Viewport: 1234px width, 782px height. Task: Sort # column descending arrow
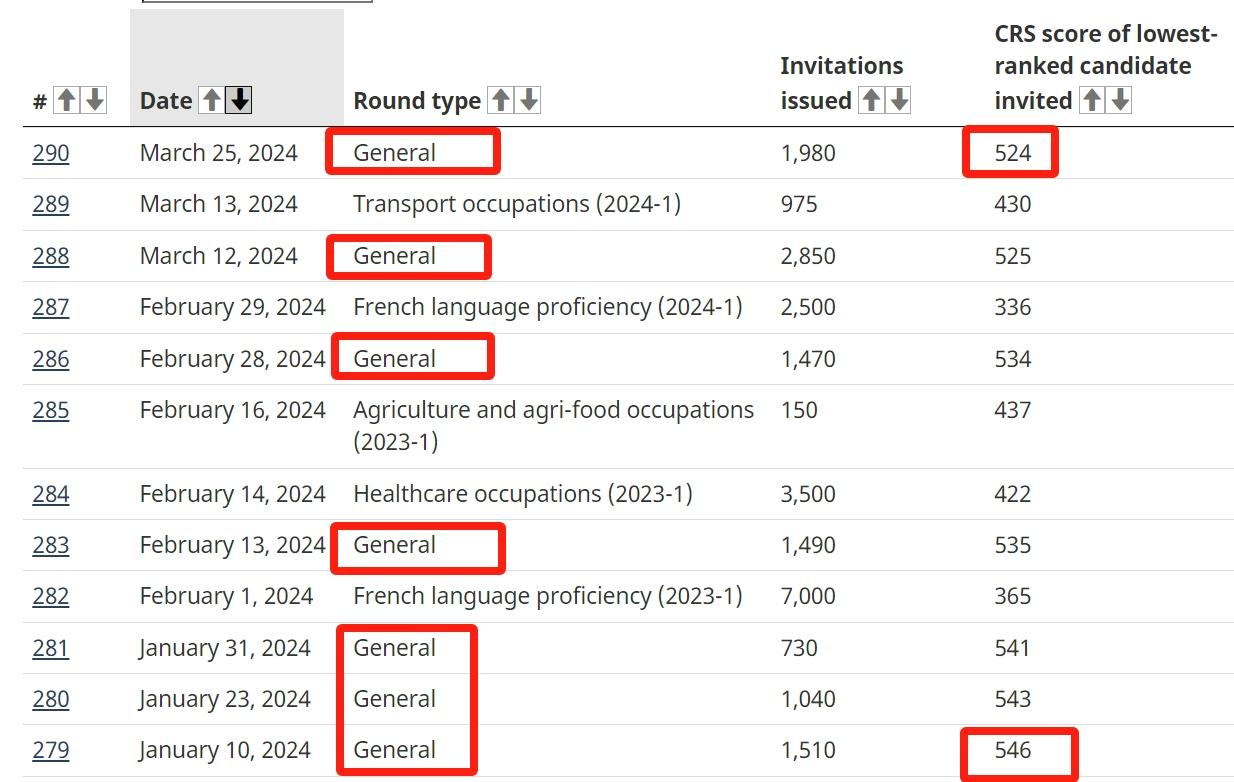(94, 100)
